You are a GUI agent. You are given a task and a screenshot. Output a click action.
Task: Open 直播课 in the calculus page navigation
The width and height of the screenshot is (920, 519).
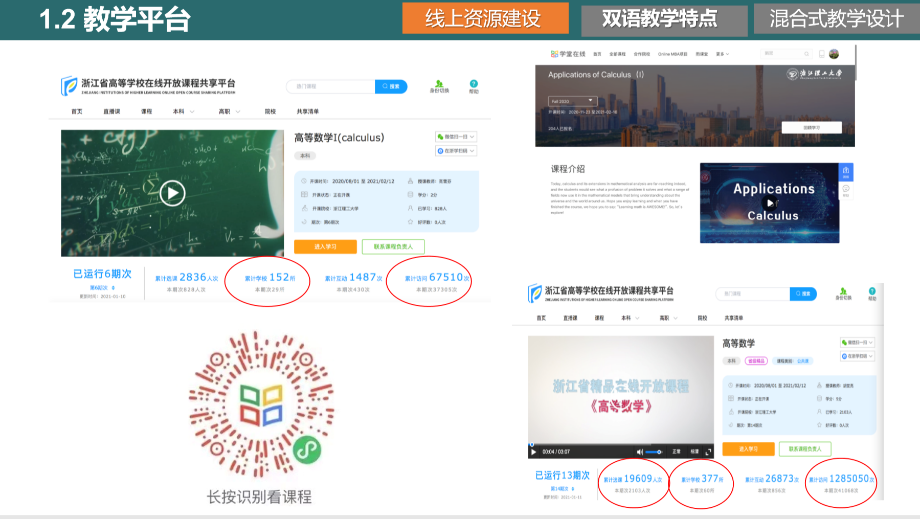point(111,111)
